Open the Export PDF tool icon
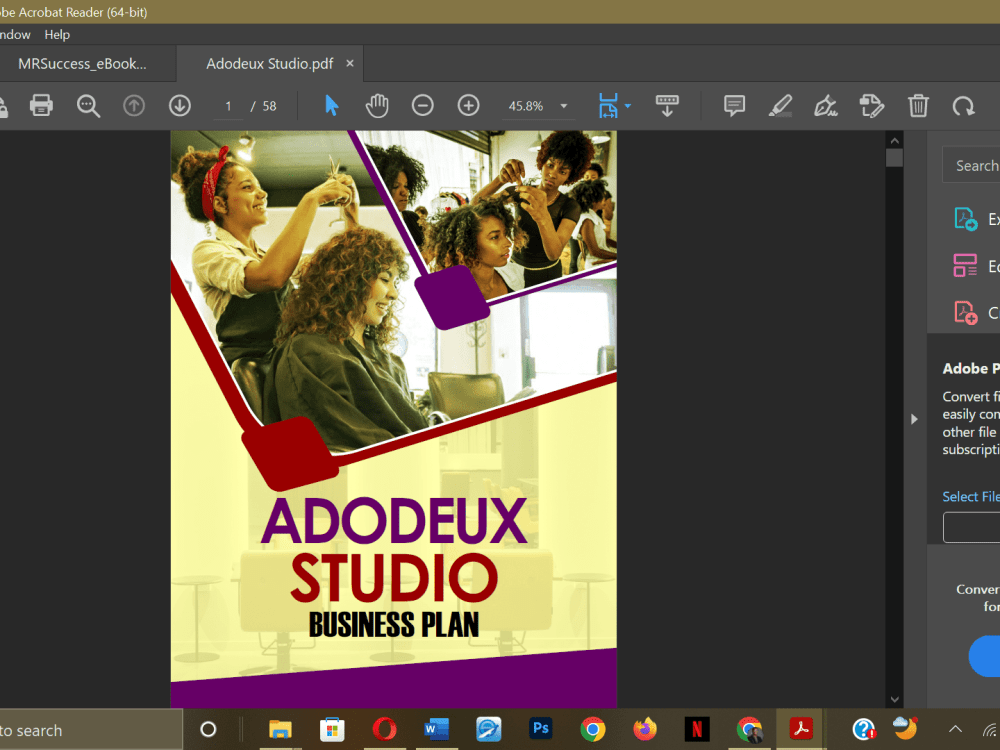 point(965,219)
